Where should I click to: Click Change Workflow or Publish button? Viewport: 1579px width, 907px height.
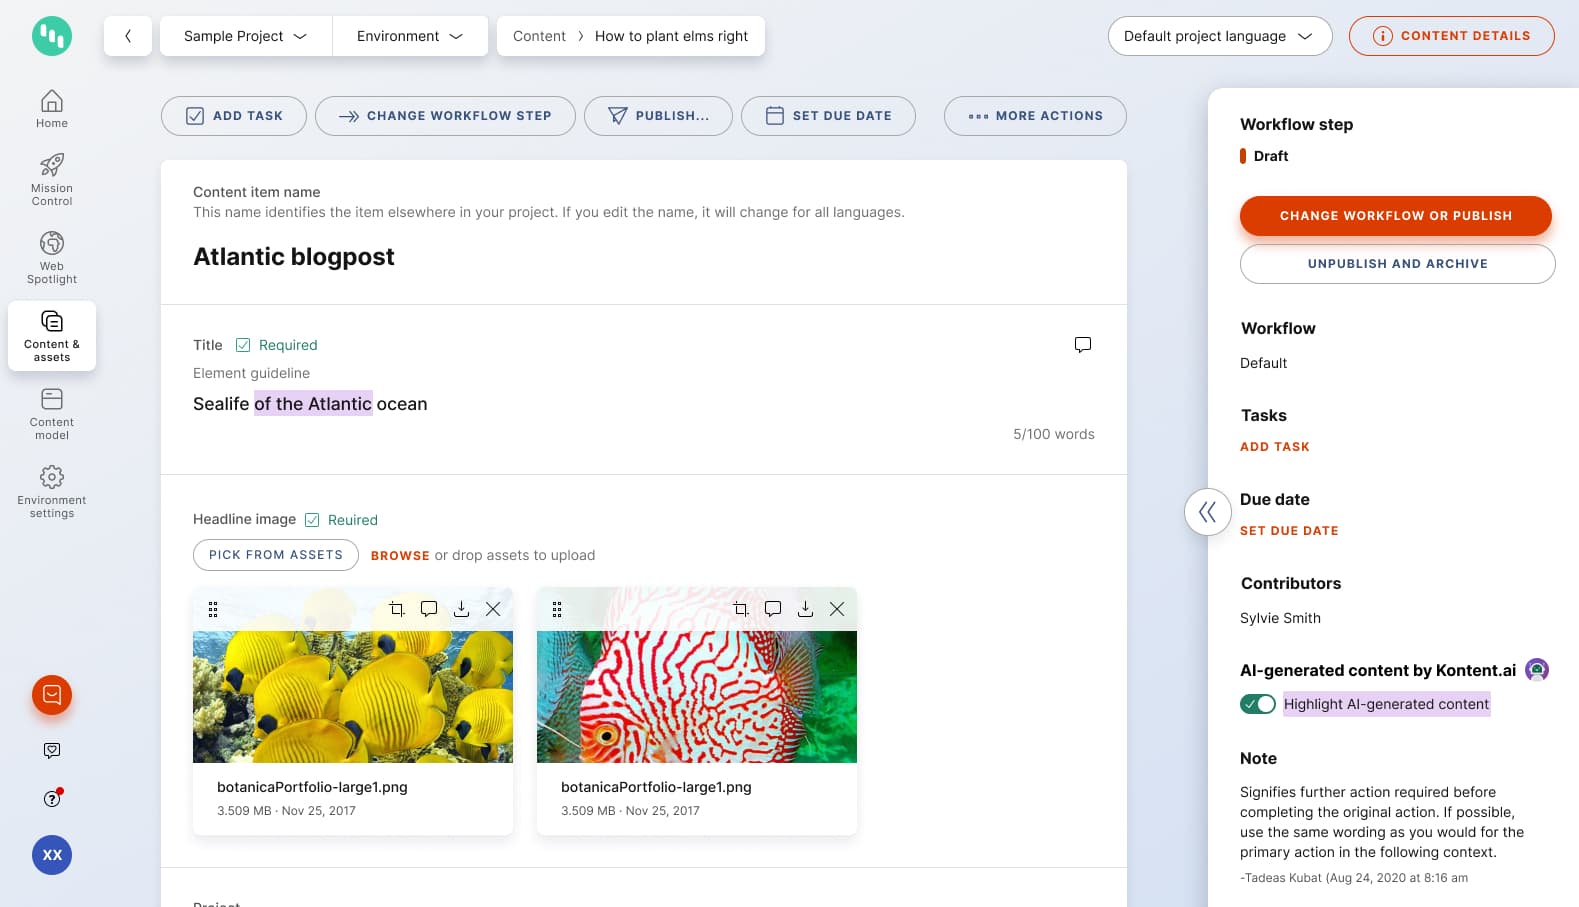click(1395, 216)
